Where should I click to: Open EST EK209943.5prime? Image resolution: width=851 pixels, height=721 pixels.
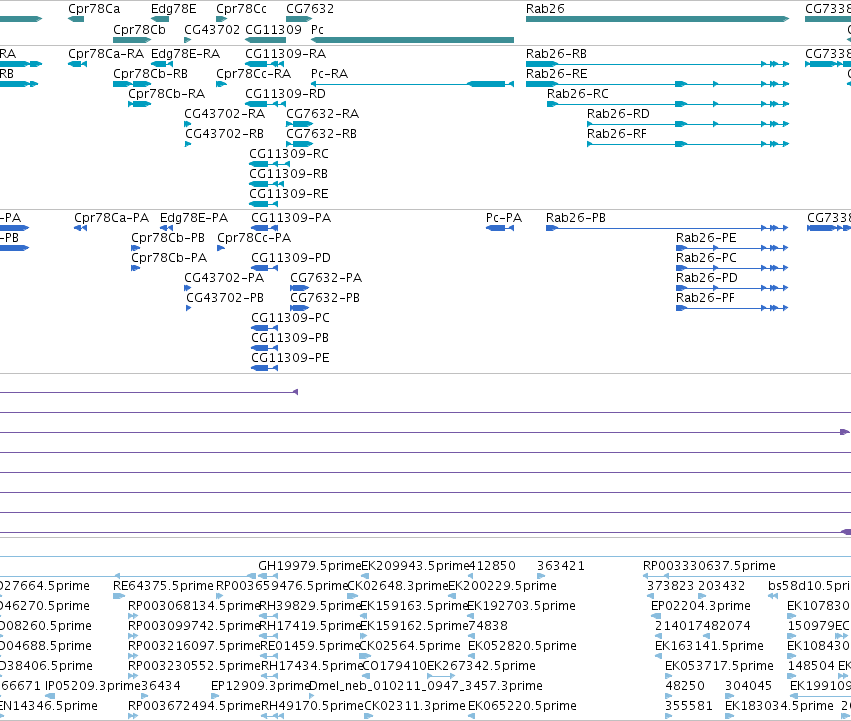point(415,566)
